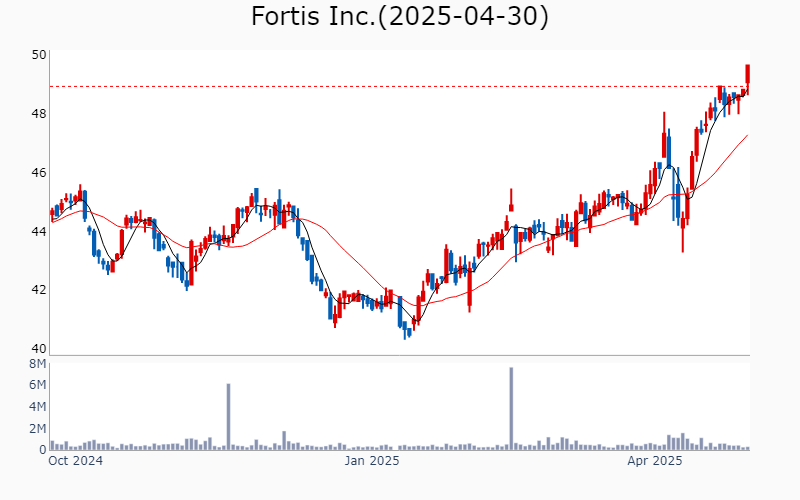Image resolution: width=800 pixels, height=500 pixels.
Task: Click the Apr 2025 date label
Action: click(655, 461)
